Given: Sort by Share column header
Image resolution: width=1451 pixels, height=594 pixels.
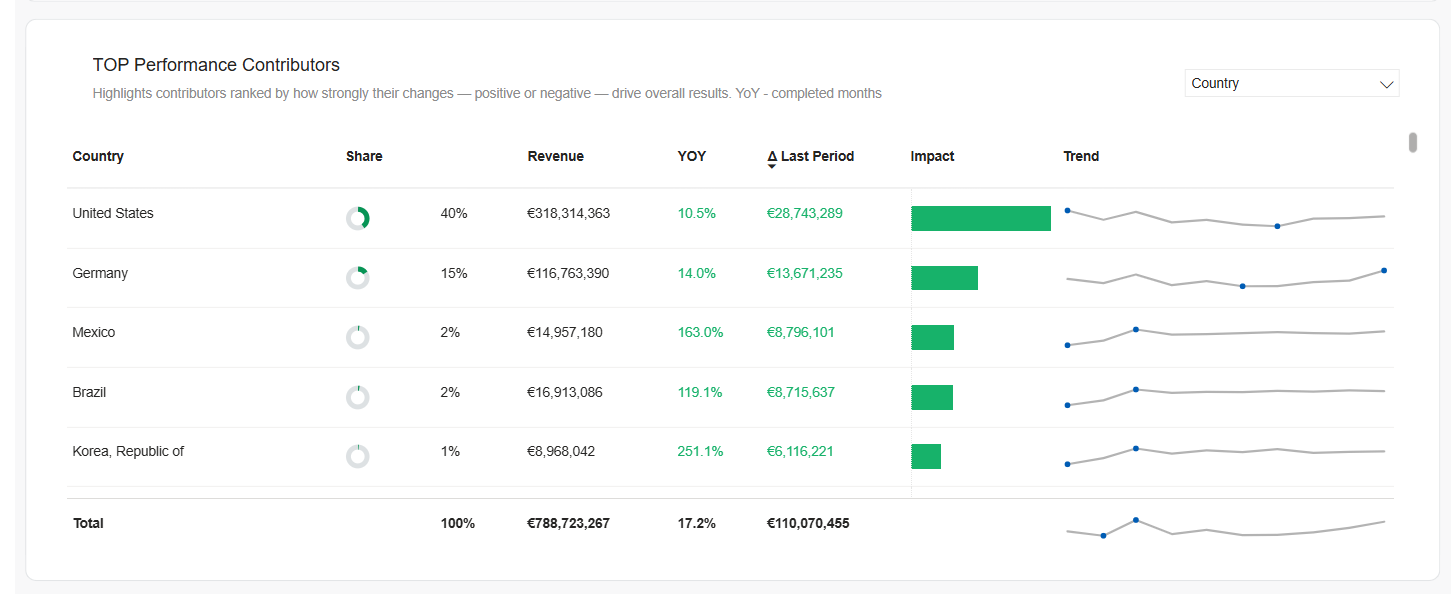Looking at the screenshot, I should click(x=364, y=156).
